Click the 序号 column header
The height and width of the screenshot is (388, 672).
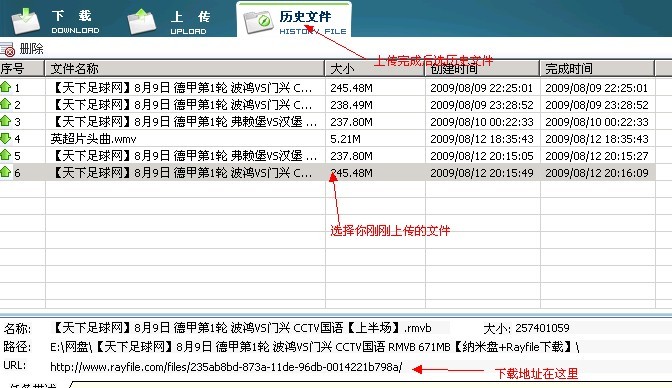tap(22, 69)
